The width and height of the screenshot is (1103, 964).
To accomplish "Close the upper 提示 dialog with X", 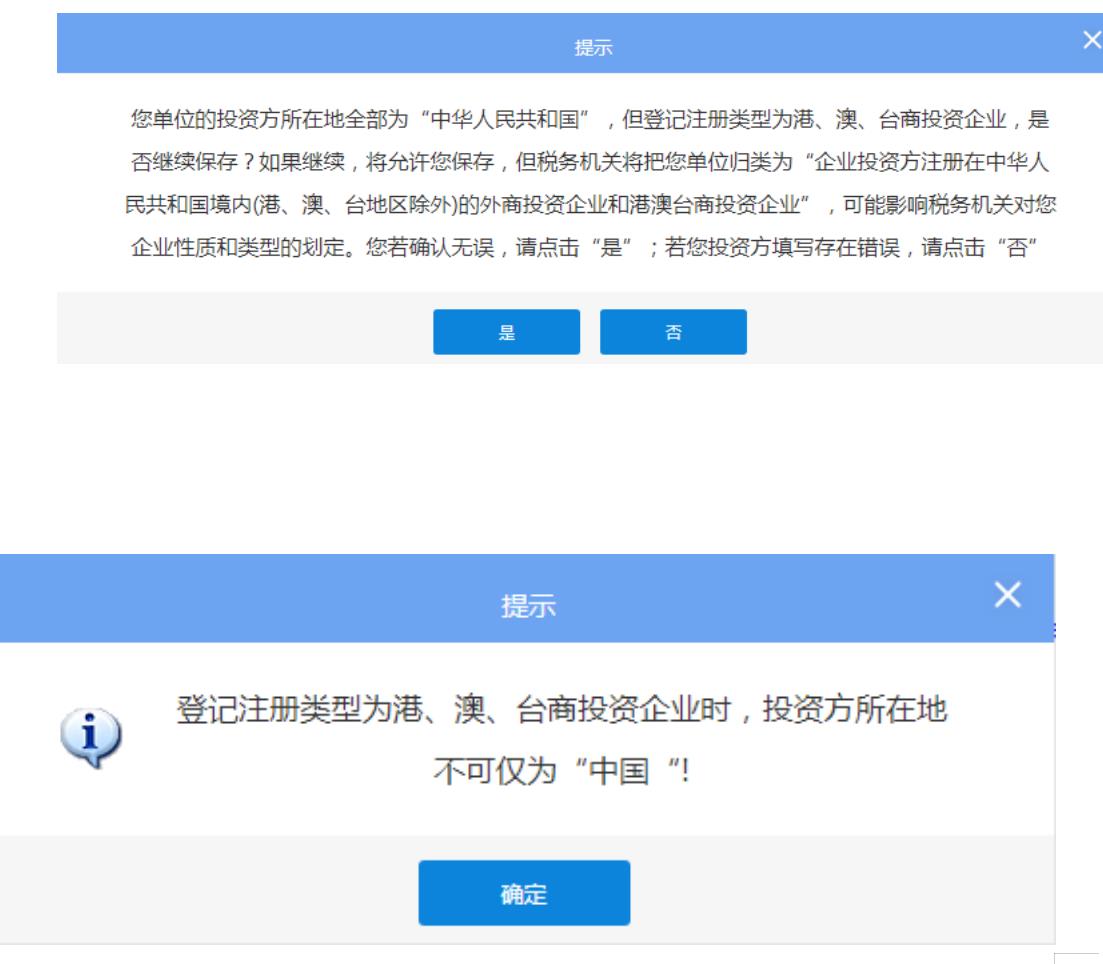I will point(1091,40).
